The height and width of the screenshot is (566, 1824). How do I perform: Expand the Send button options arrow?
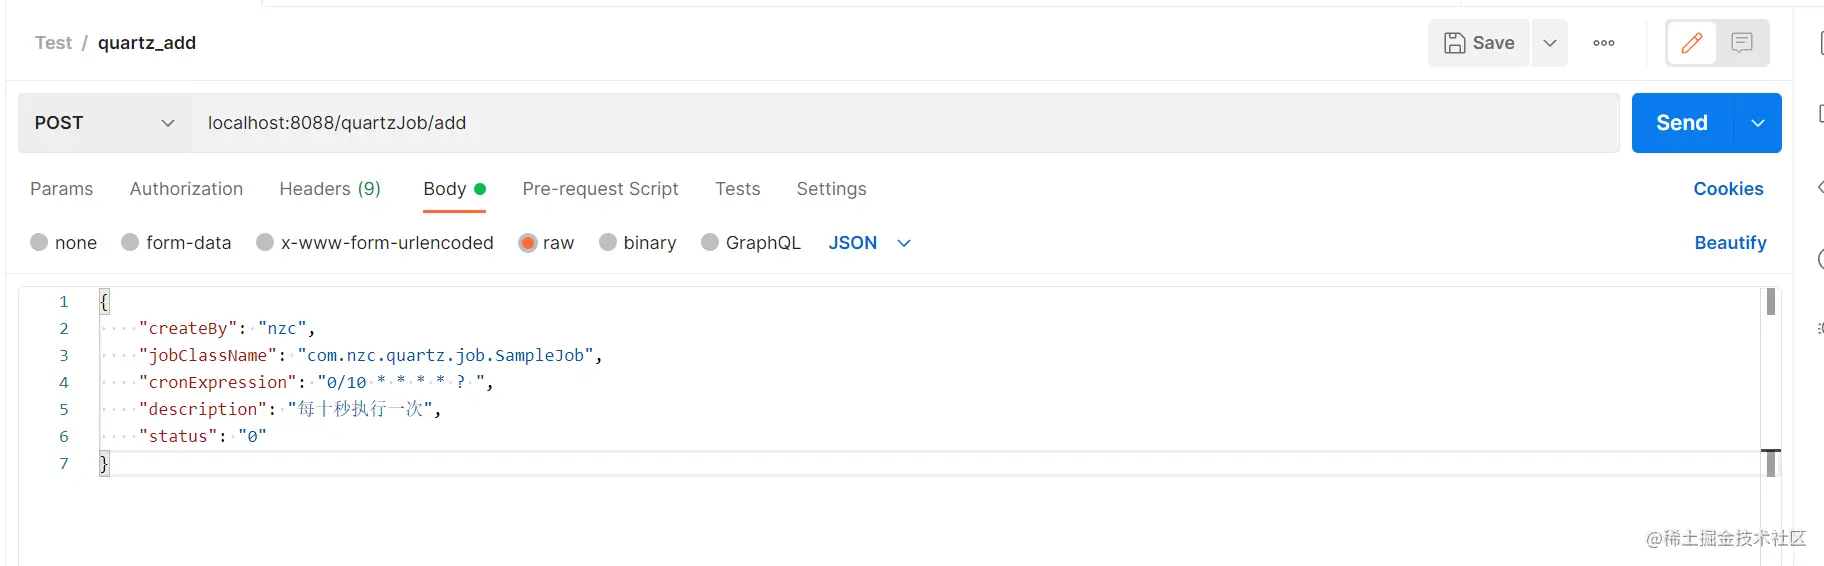1757,123
